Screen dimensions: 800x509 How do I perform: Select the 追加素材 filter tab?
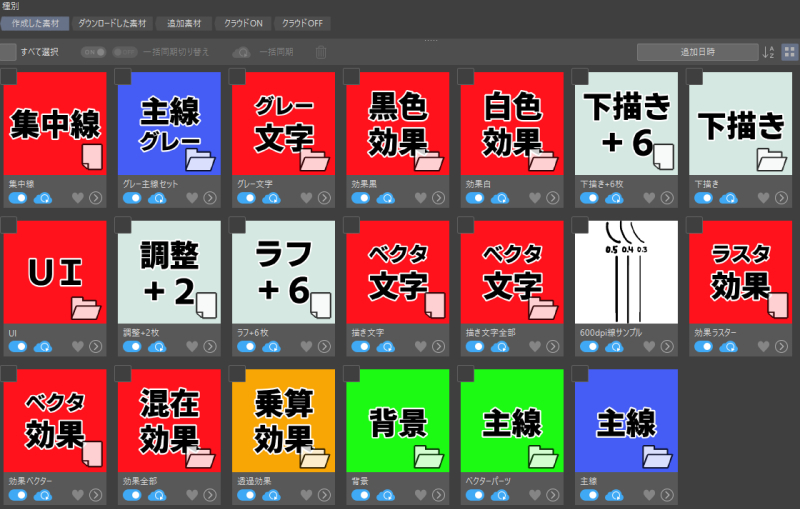click(x=183, y=23)
